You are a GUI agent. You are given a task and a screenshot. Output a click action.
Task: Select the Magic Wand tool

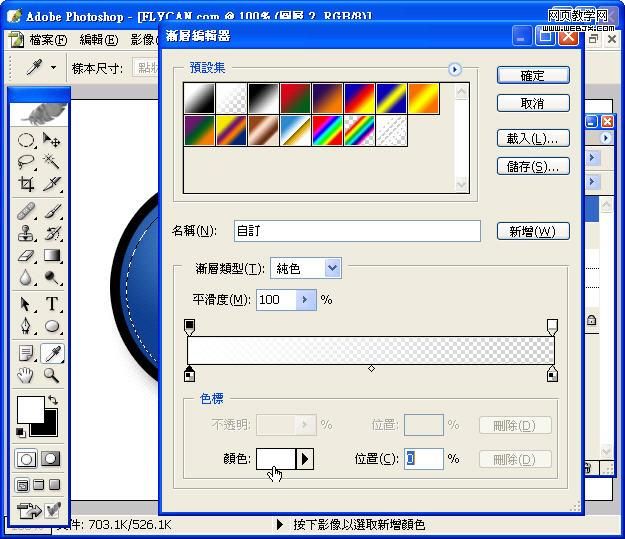click(51, 162)
